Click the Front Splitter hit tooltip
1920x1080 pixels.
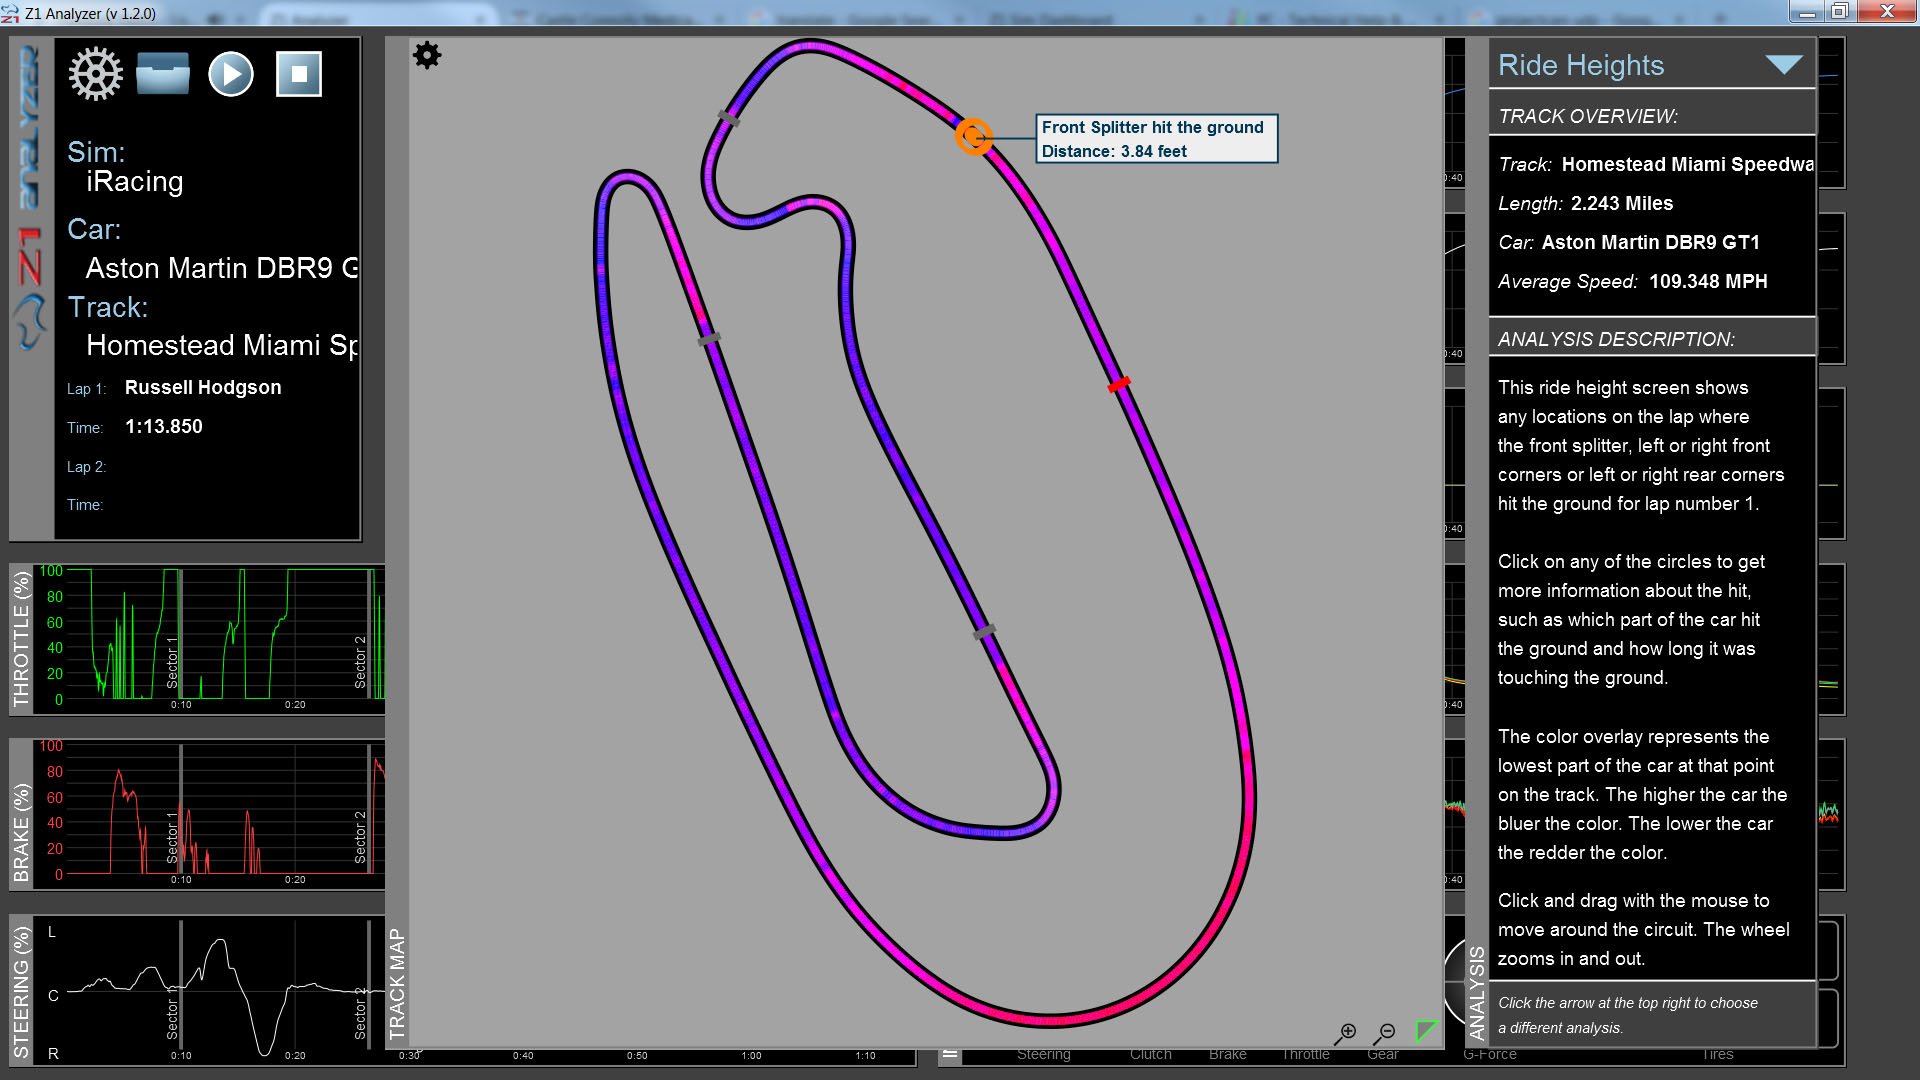[1157, 139]
